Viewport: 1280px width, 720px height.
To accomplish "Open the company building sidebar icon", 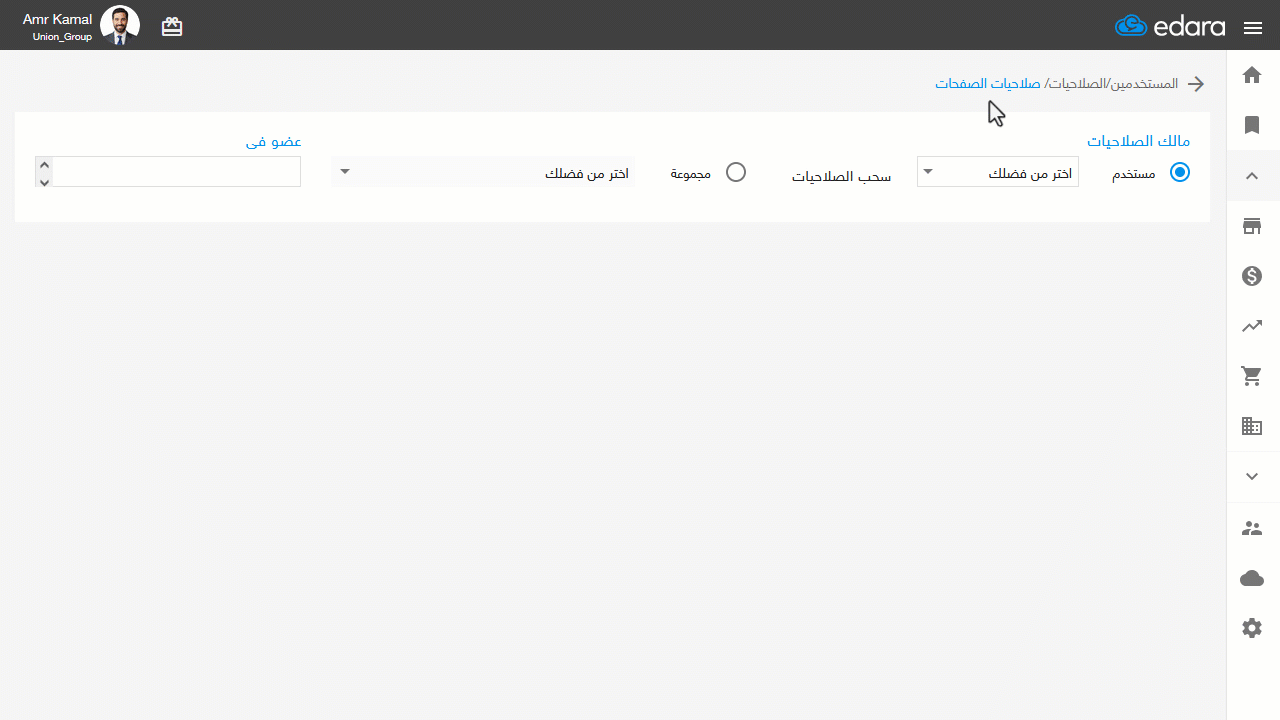I will (1252, 426).
